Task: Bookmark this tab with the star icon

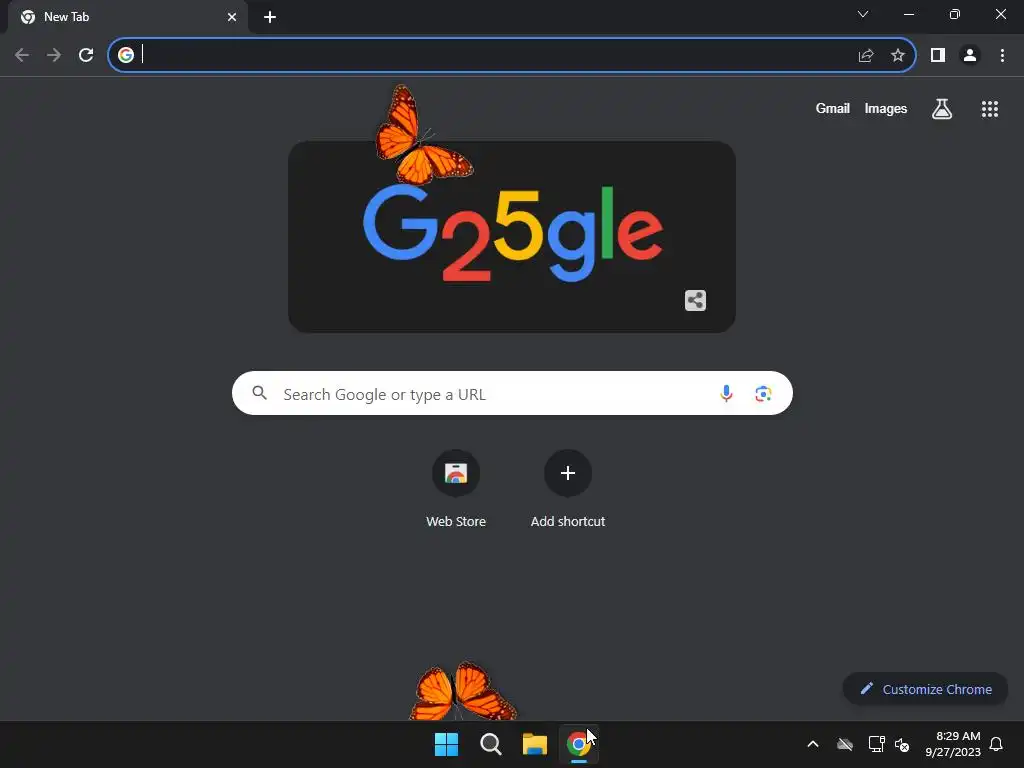Action: pyautogui.click(x=898, y=55)
